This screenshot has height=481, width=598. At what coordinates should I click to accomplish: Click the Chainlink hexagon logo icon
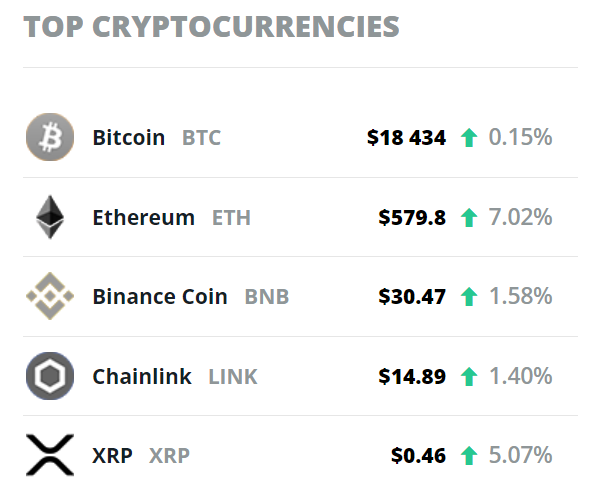(50, 376)
